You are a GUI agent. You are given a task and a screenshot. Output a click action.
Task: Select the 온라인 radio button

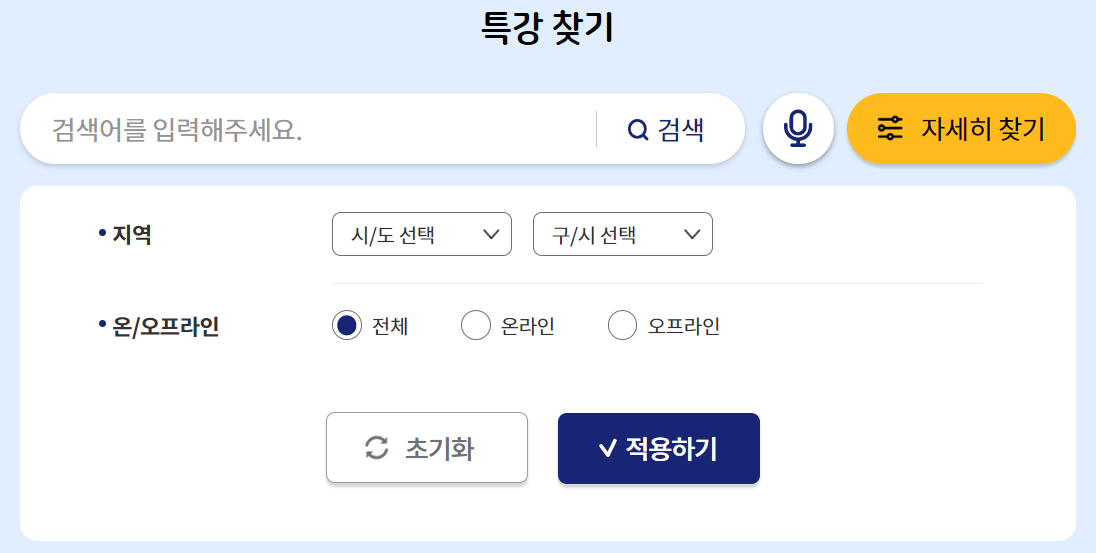pyautogui.click(x=476, y=325)
